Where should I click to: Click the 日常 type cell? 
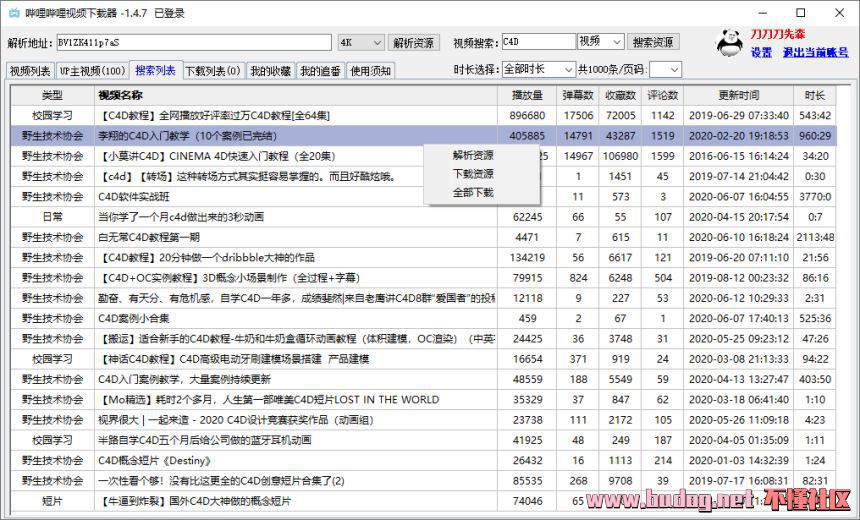coord(53,217)
